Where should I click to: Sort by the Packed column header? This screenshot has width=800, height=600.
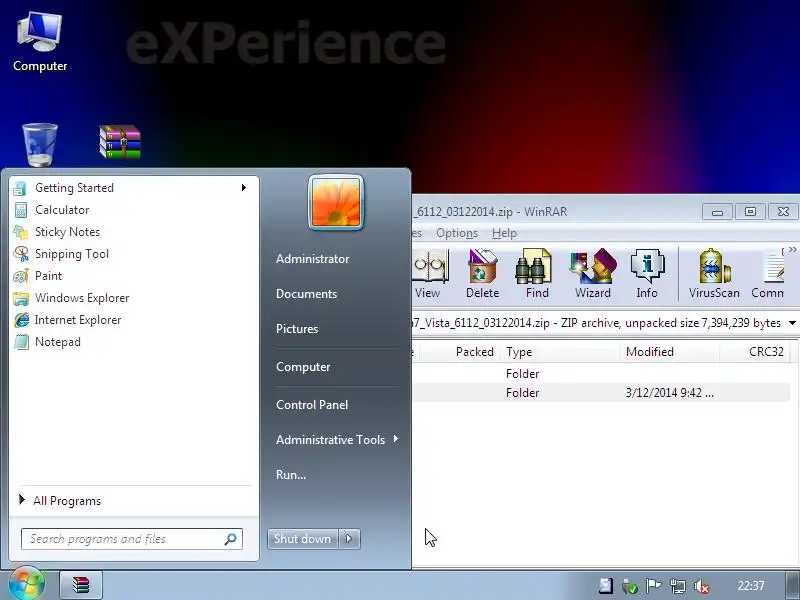(474, 352)
